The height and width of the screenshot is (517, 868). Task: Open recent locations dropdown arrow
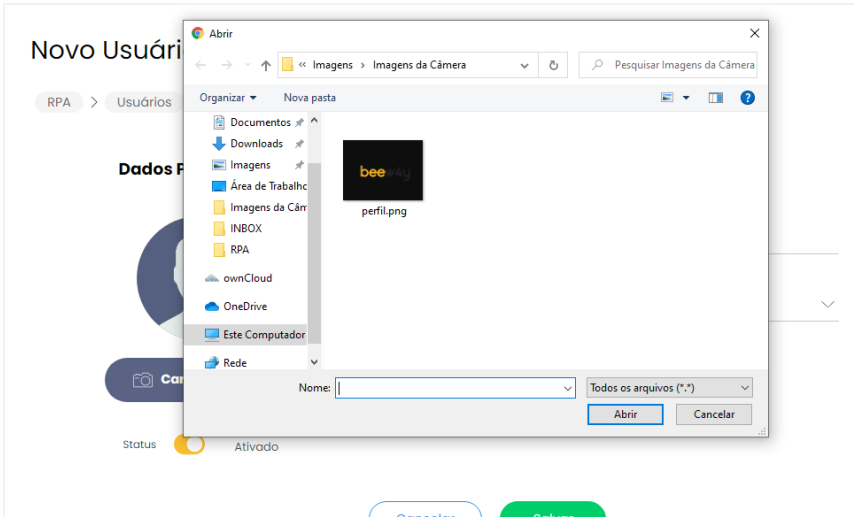(x=247, y=65)
